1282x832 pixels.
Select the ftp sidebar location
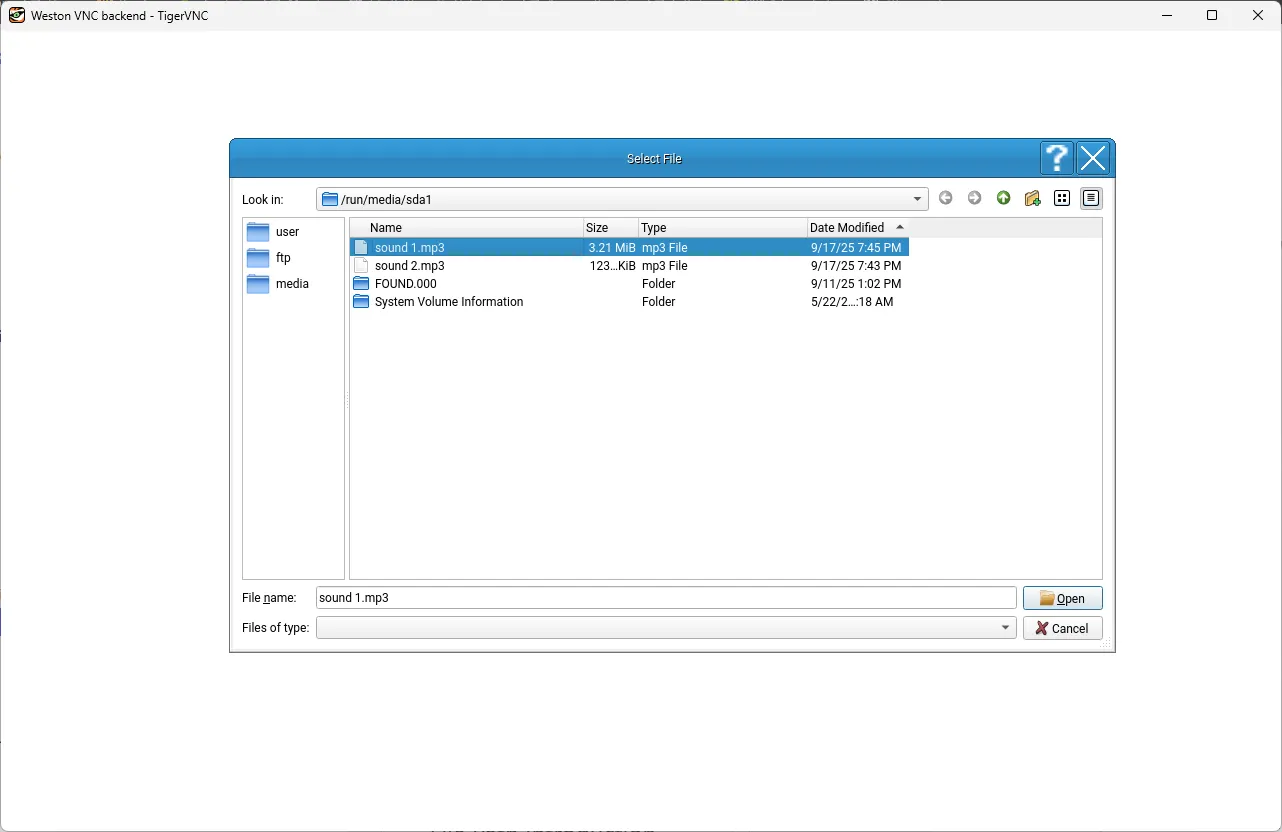(x=283, y=258)
